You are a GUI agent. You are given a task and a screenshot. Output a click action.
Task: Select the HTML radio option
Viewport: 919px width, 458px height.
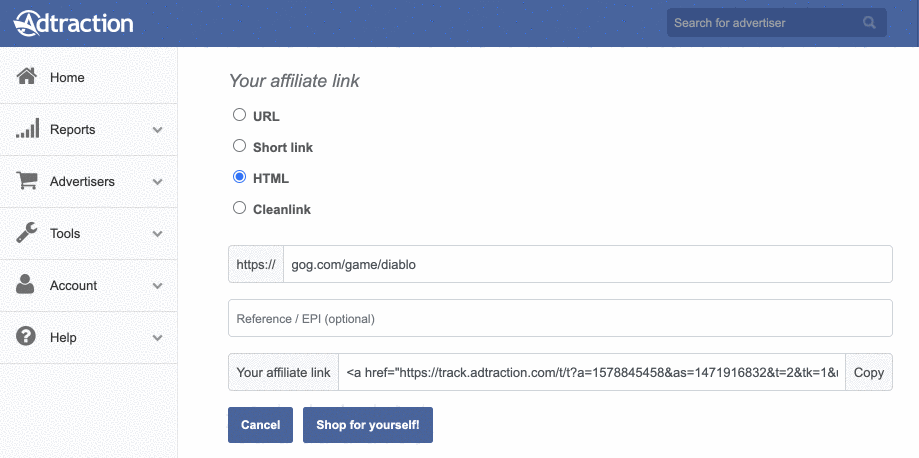point(239,177)
